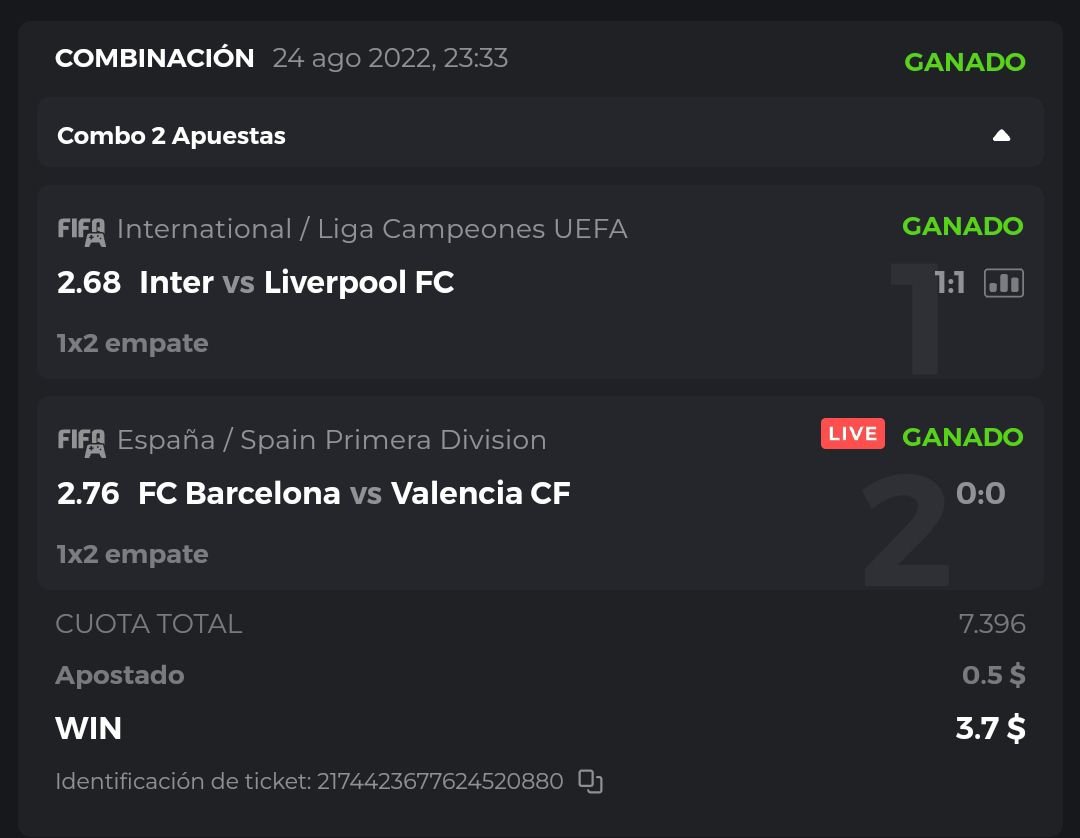Collapse the Combo 2 Apuestas arrow
Viewport: 1080px width, 838px height.
point(1001,136)
